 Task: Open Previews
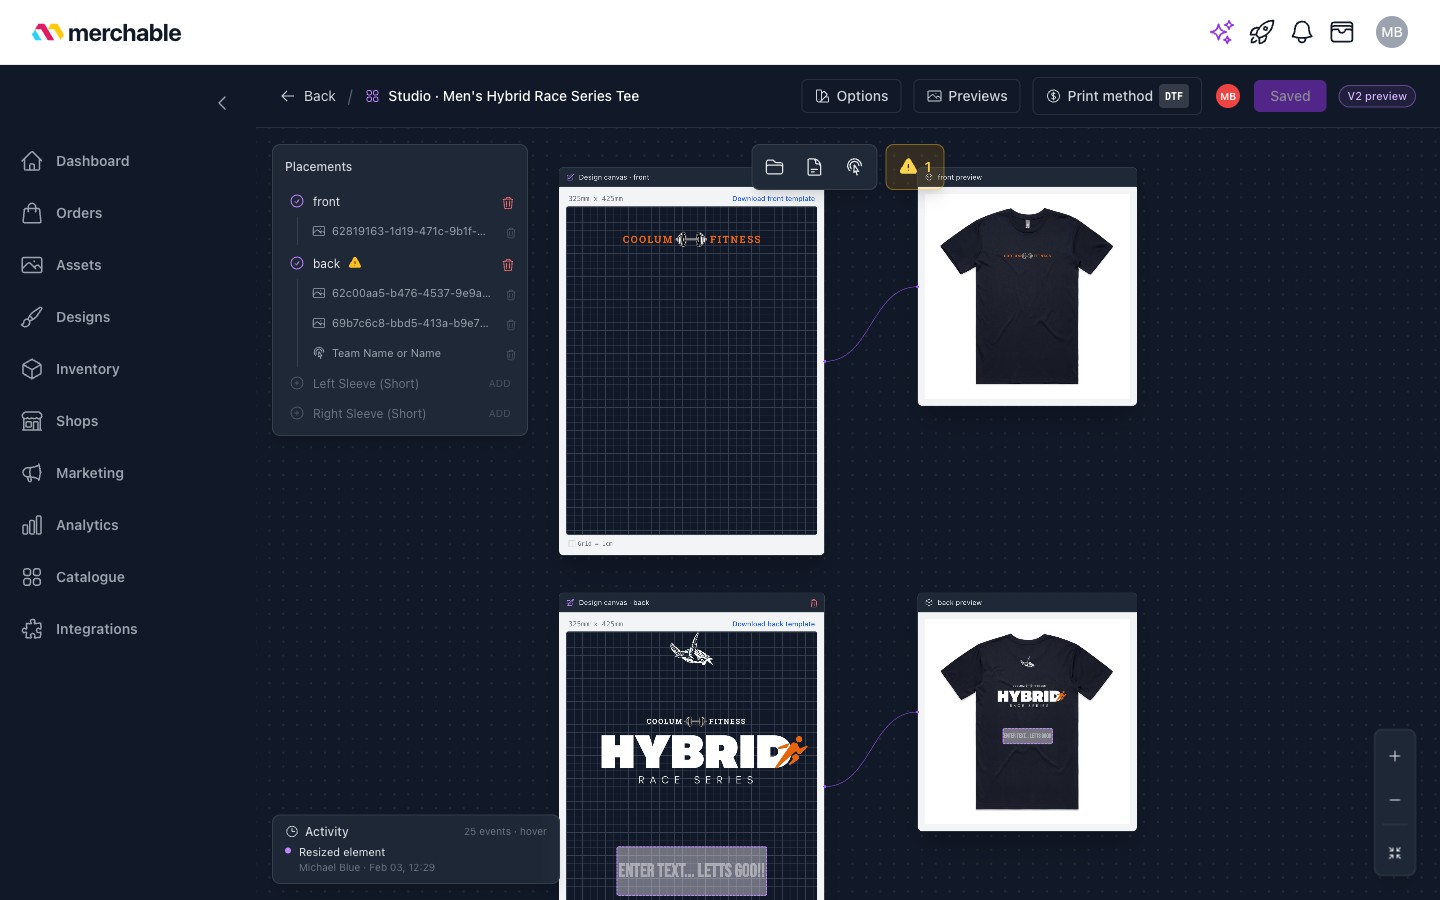(x=967, y=96)
